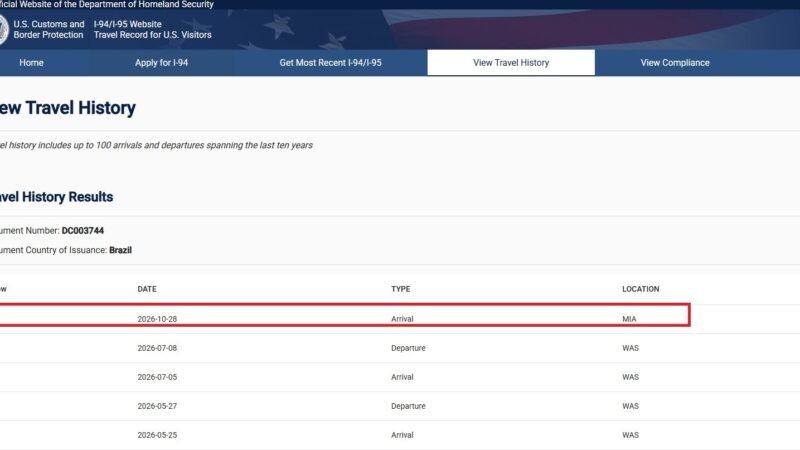Click the U.S. Customs and Border Protection title

48,30
